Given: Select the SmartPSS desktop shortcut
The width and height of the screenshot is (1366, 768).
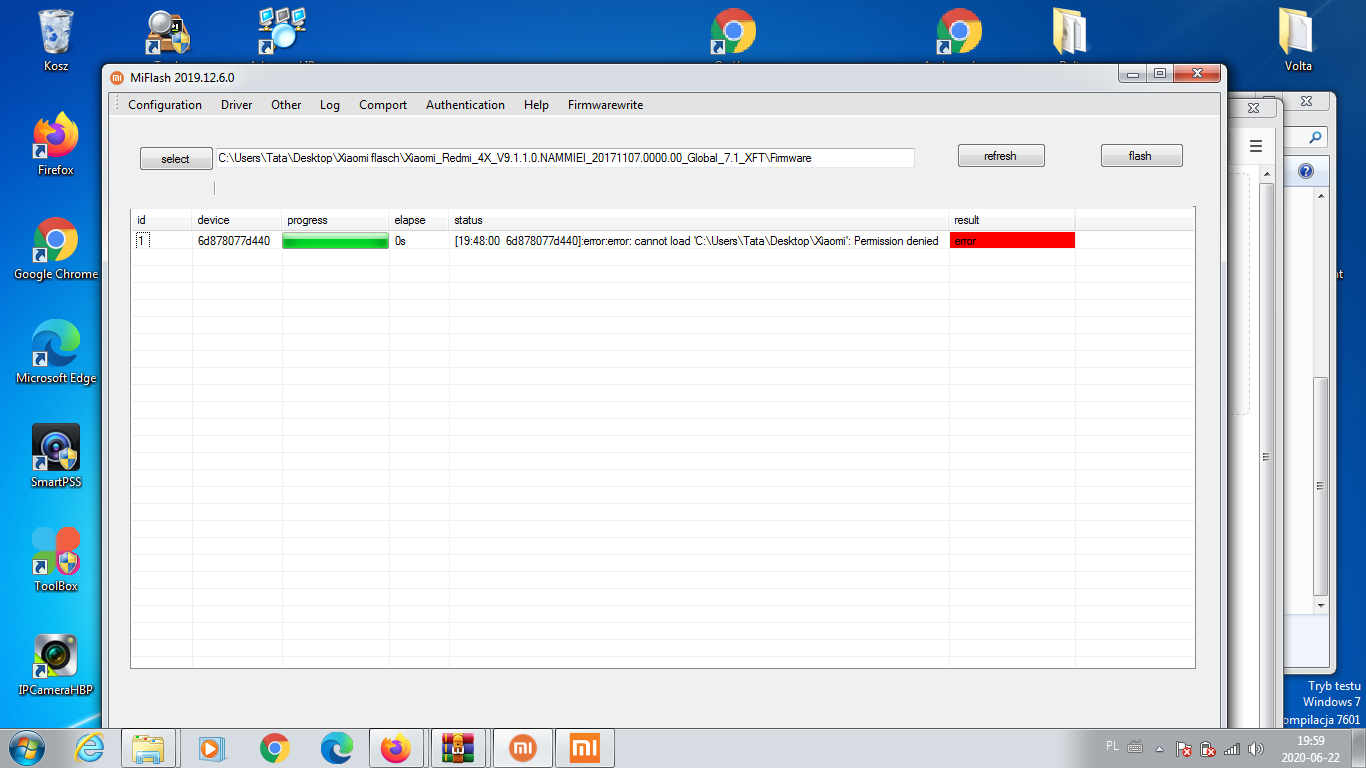Looking at the screenshot, I should coord(56,456).
